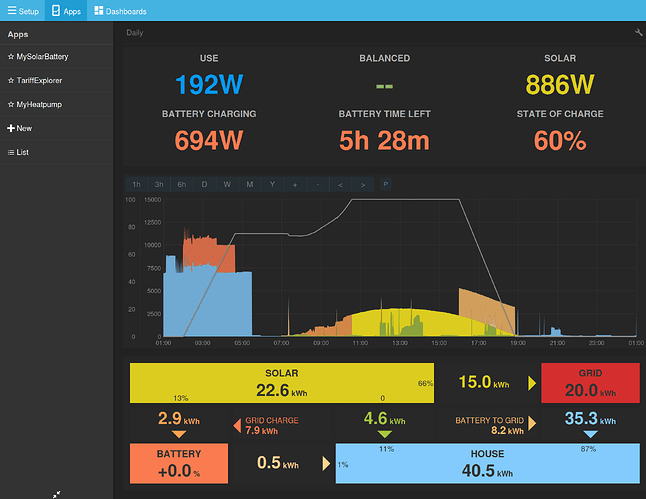The image size is (646, 499).
Task: Click the 2.9 kWh solar-to-battery value
Action: point(179,419)
